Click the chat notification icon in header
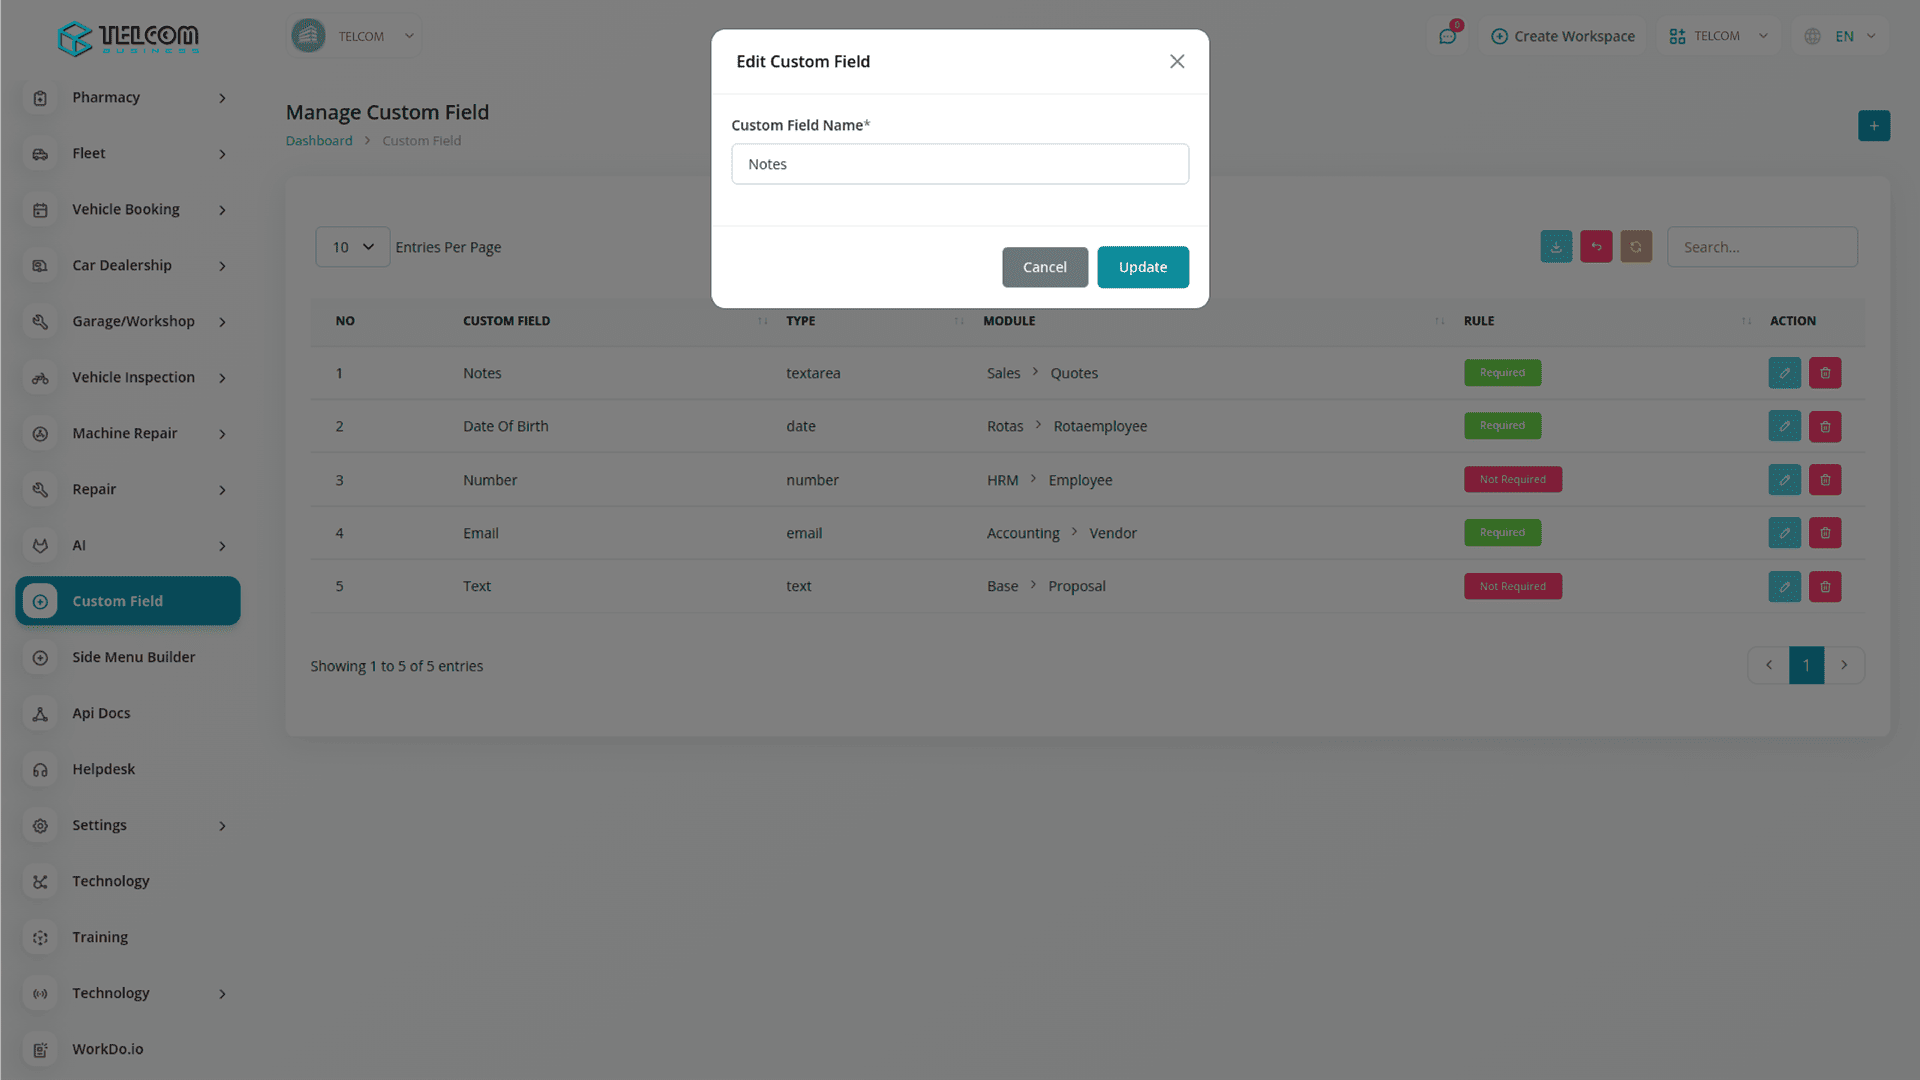The height and width of the screenshot is (1080, 1920). pyautogui.click(x=1447, y=37)
